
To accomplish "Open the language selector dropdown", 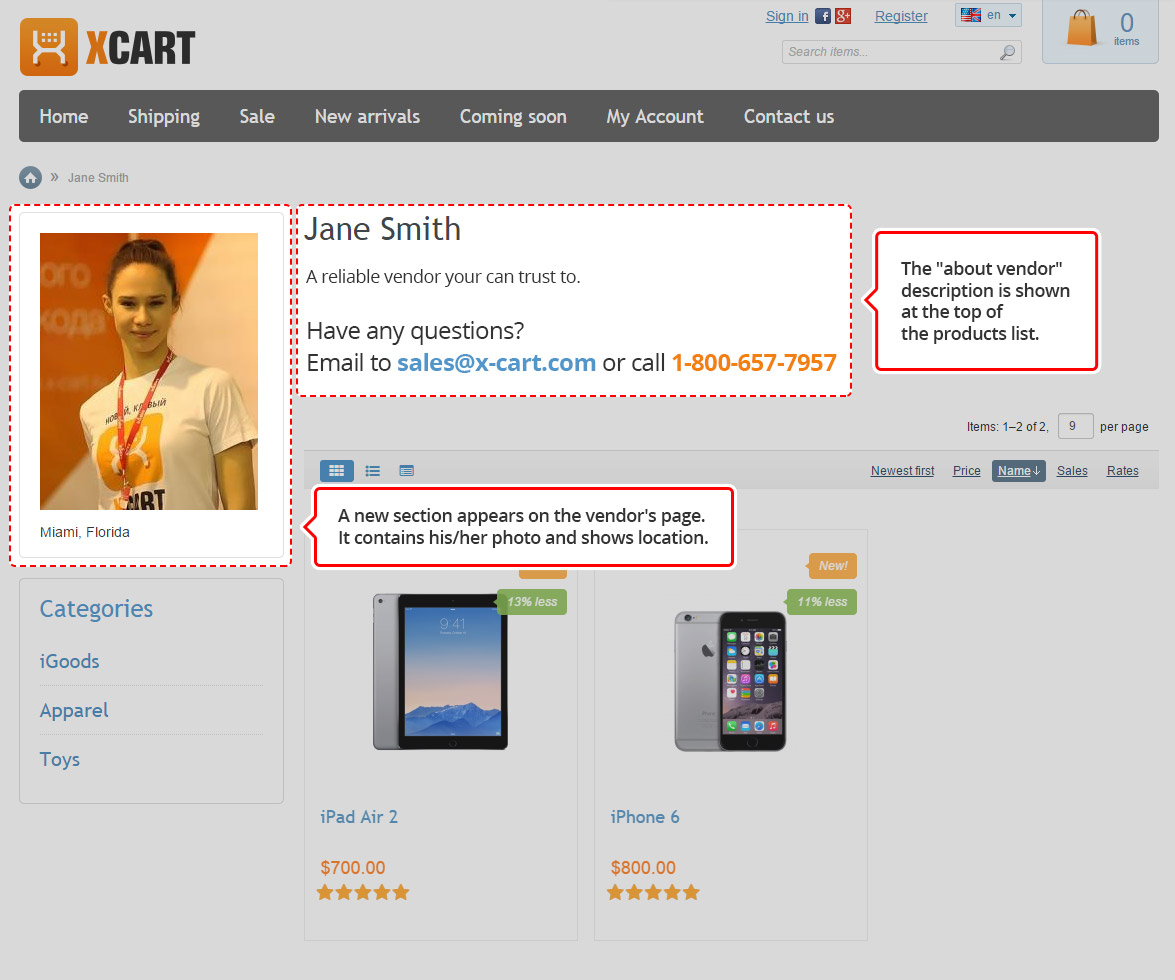I will coord(988,15).
